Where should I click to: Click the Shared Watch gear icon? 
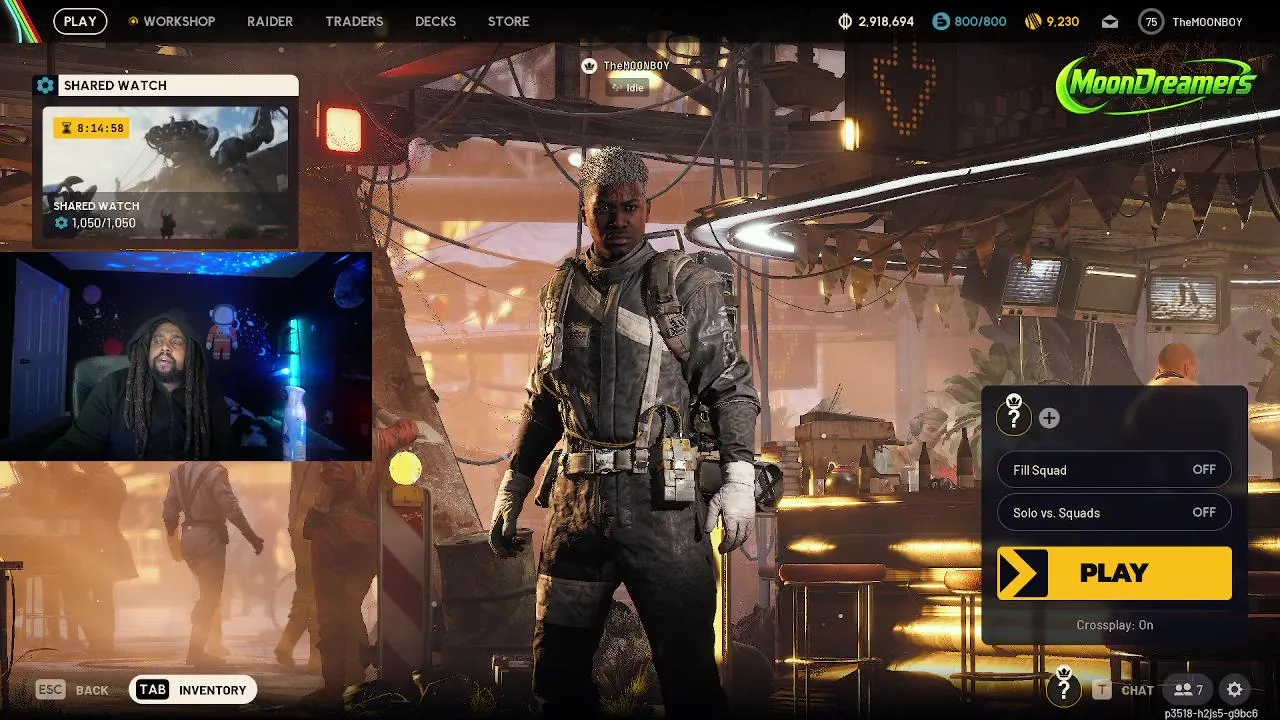click(45, 85)
